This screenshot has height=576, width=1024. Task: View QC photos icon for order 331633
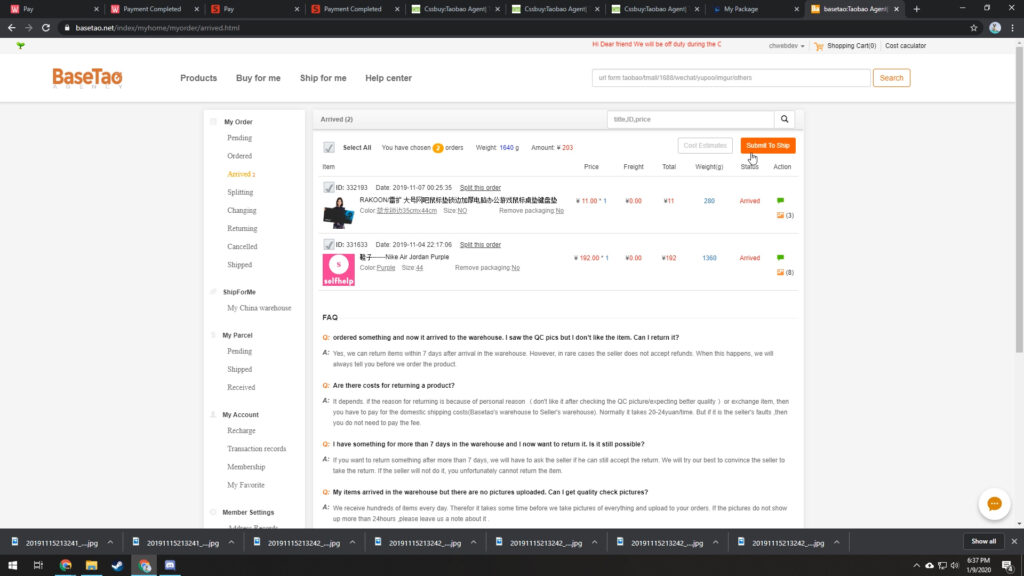click(x=780, y=272)
